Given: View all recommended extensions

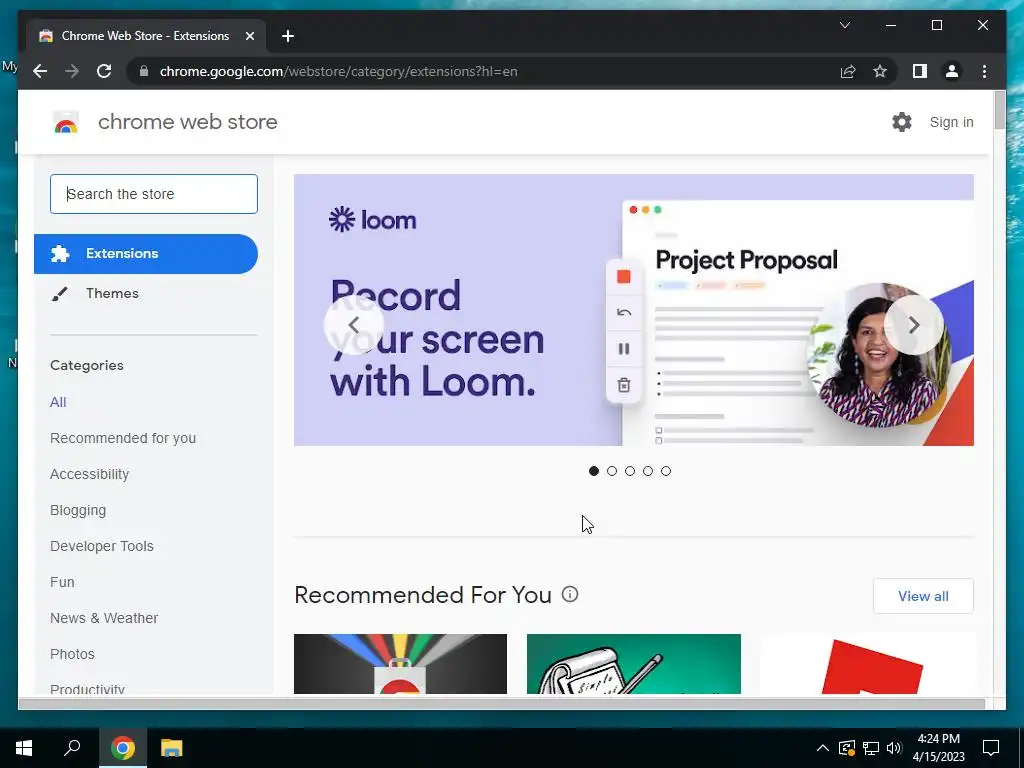Looking at the screenshot, I should point(923,596).
